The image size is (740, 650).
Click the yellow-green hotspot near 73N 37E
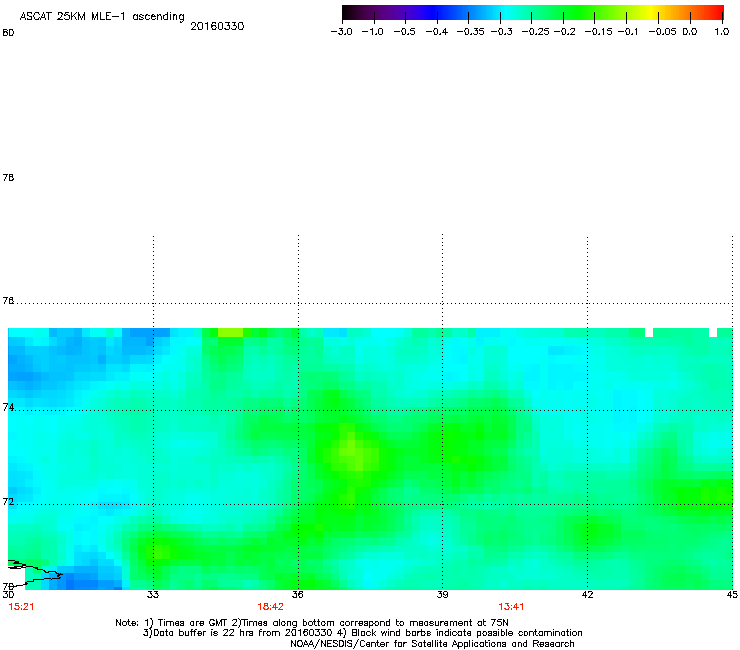pyautogui.click(x=354, y=454)
